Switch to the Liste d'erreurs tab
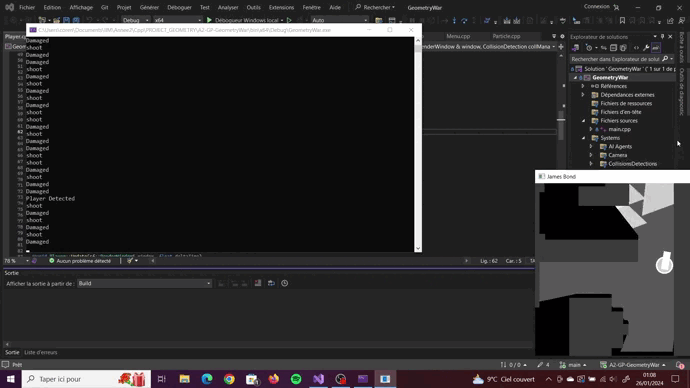The width and height of the screenshot is (690, 388). click(40, 352)
